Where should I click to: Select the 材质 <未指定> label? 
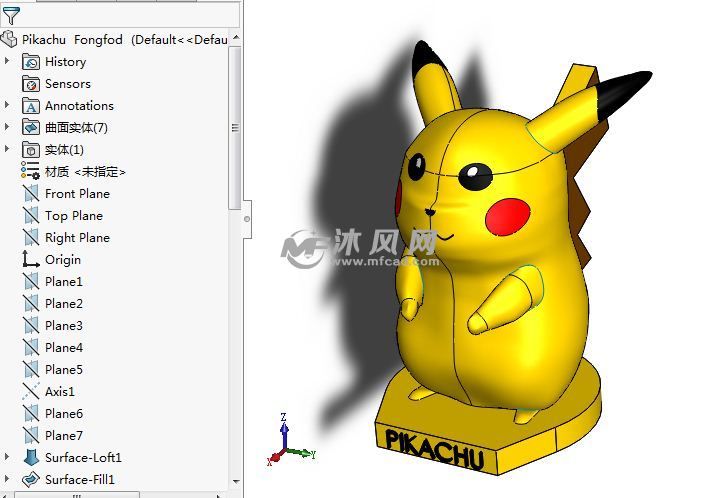point(85,172)
